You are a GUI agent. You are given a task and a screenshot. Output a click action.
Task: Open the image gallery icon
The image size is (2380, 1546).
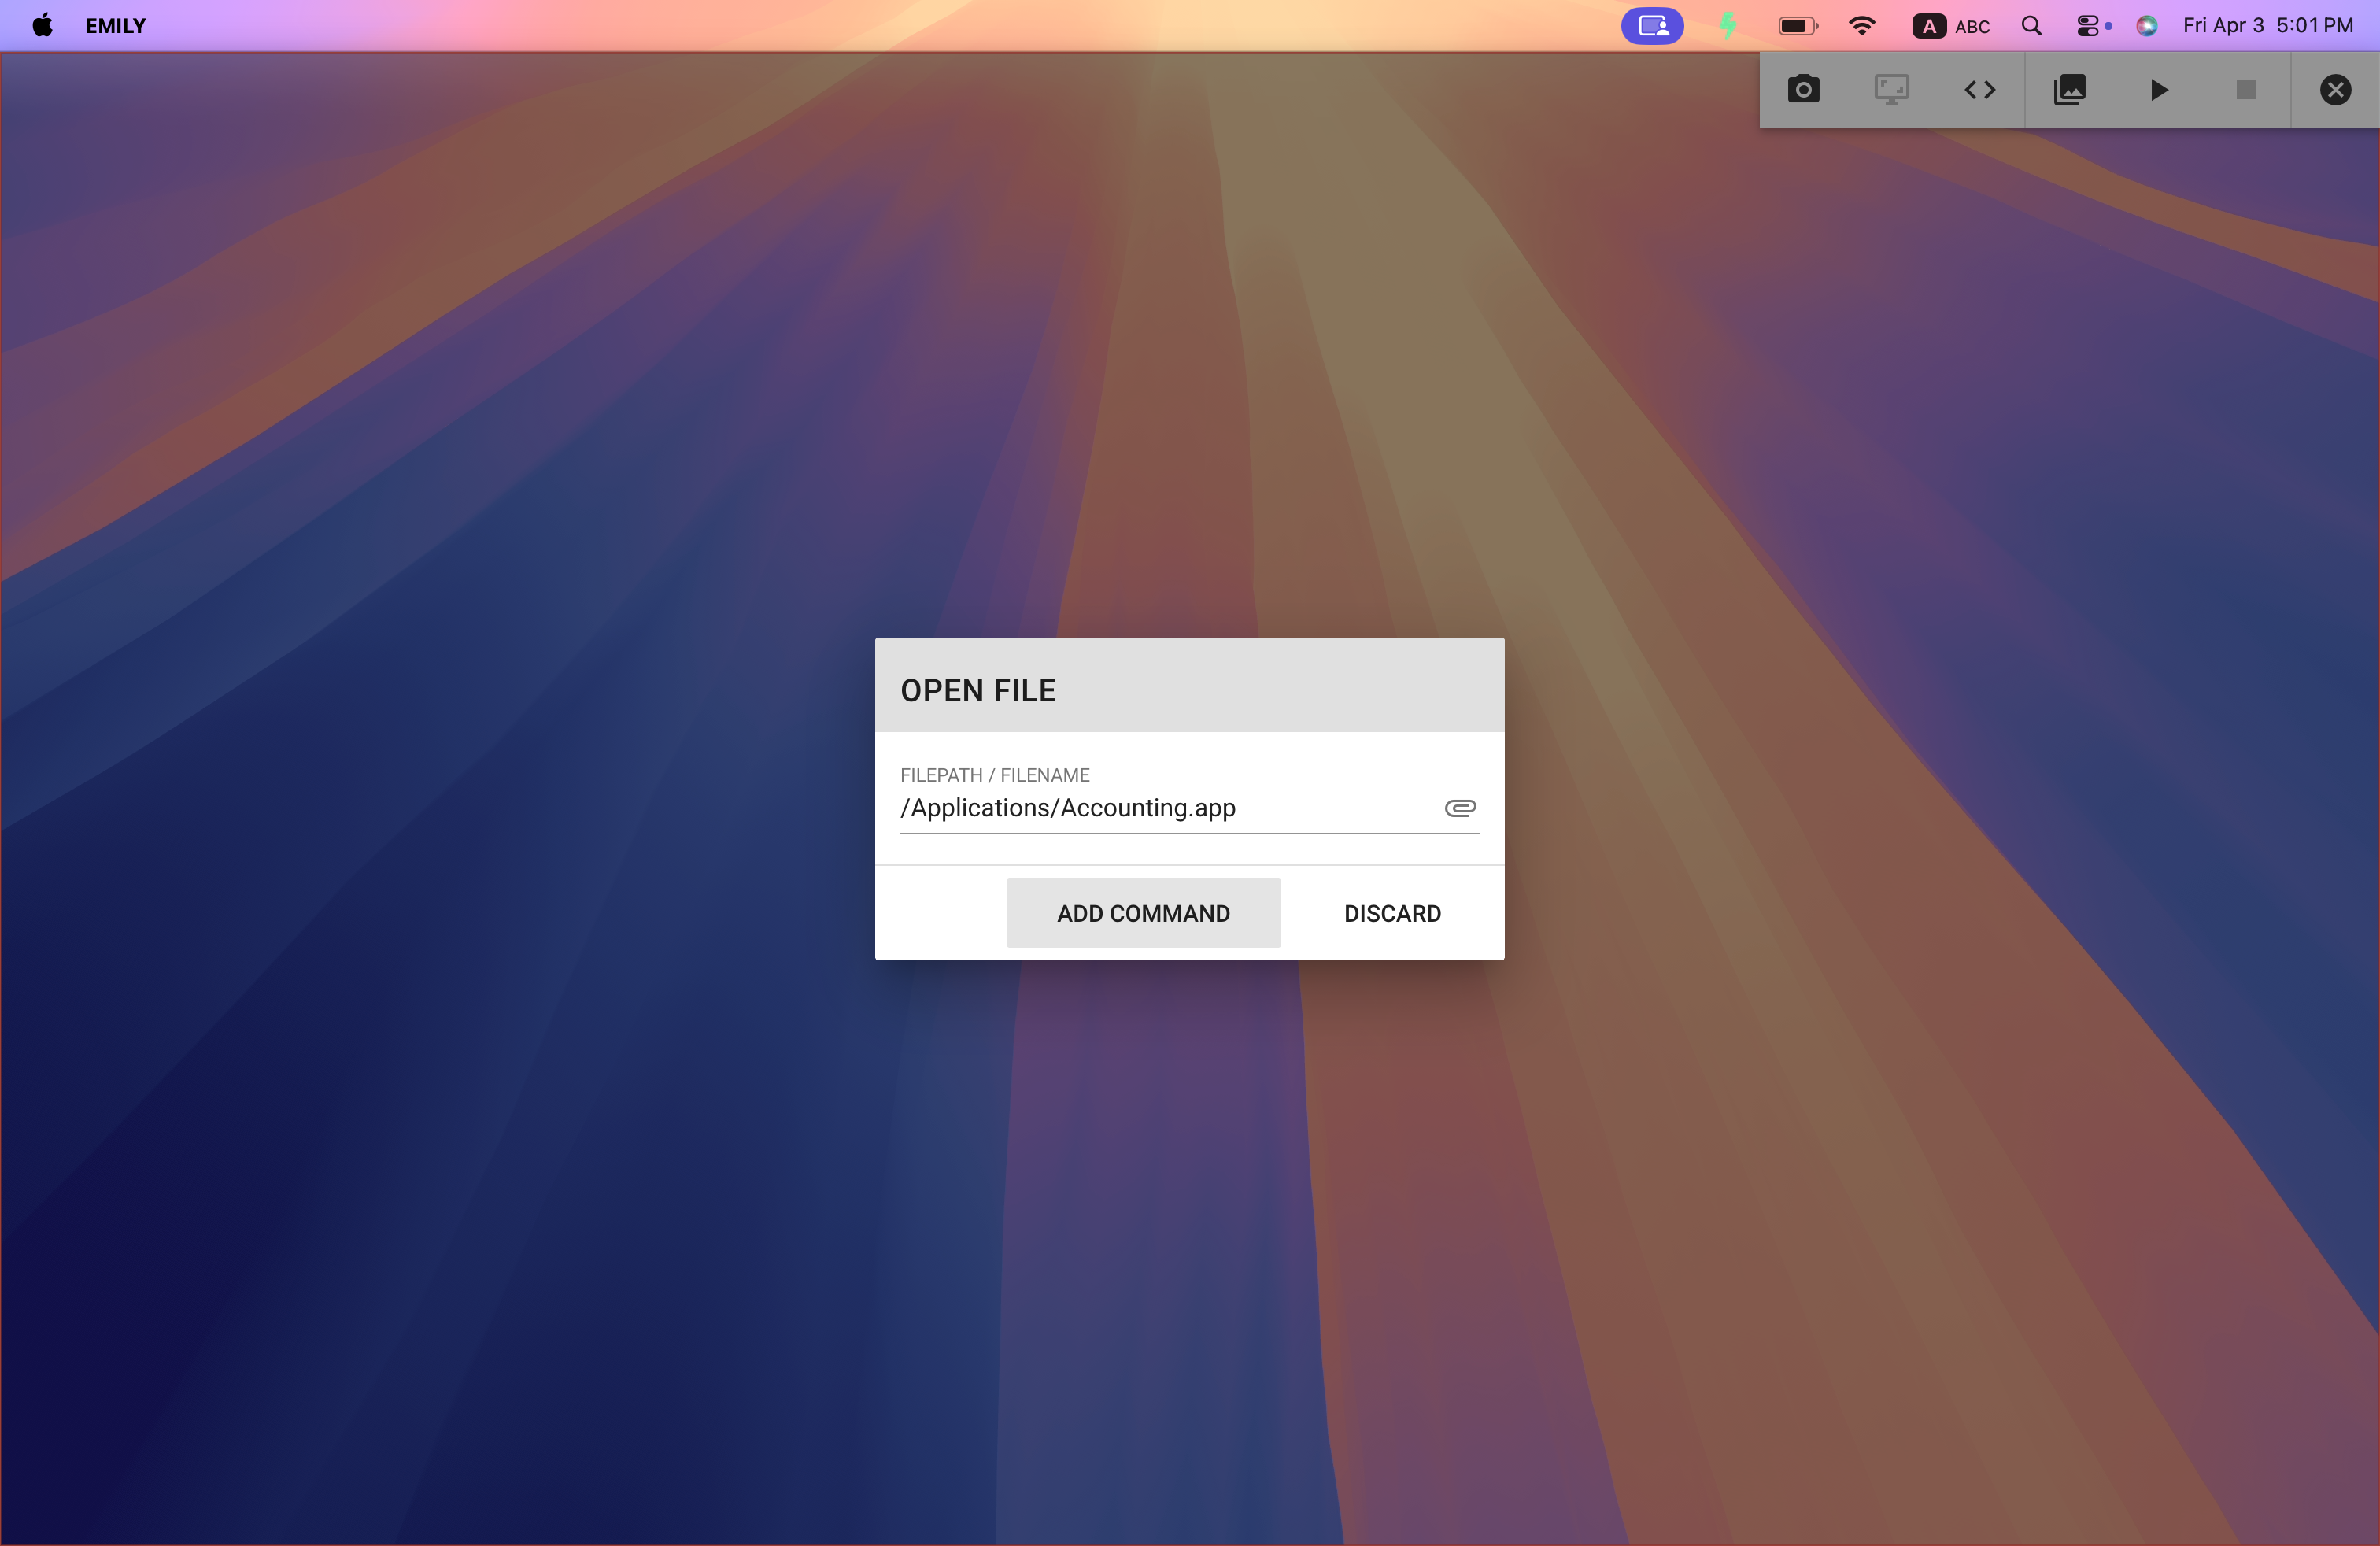[x=2069, y=90]
